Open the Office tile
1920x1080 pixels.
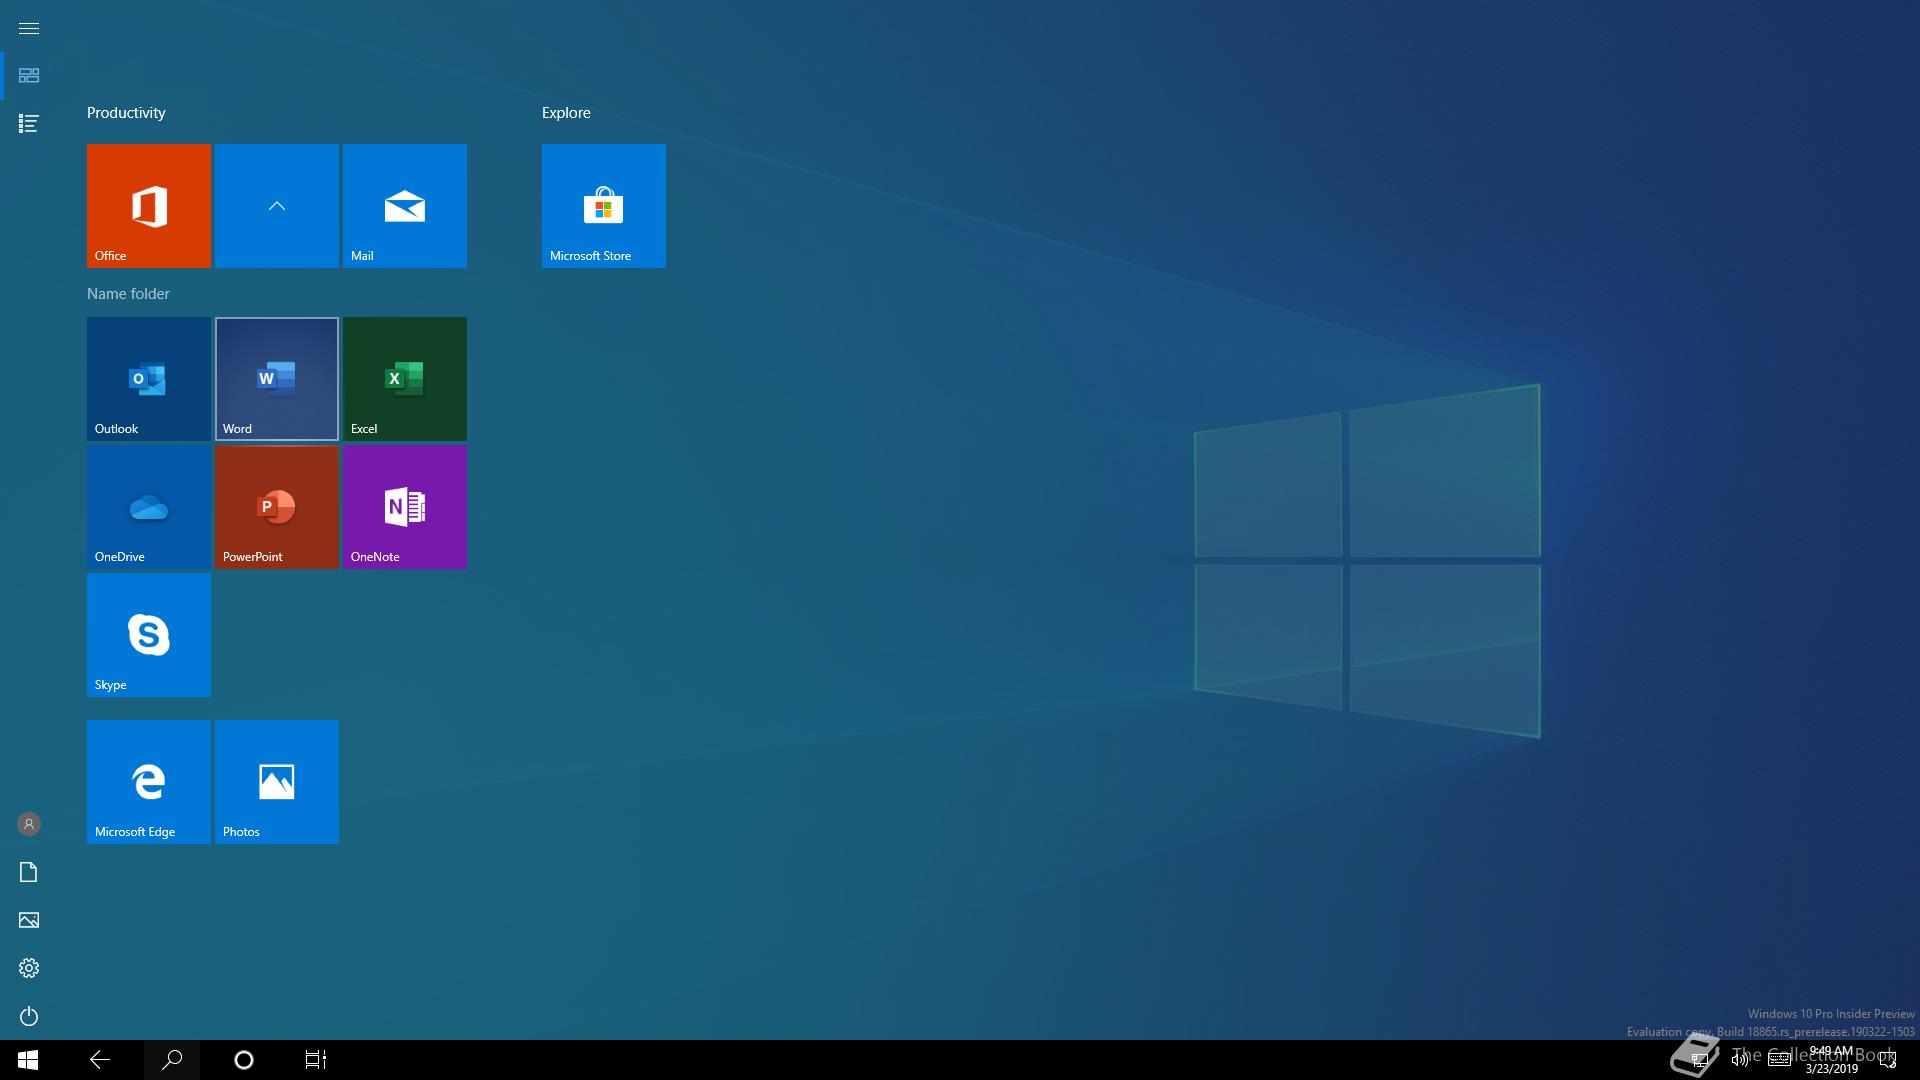pyautogui.click(x=149, y=206)
